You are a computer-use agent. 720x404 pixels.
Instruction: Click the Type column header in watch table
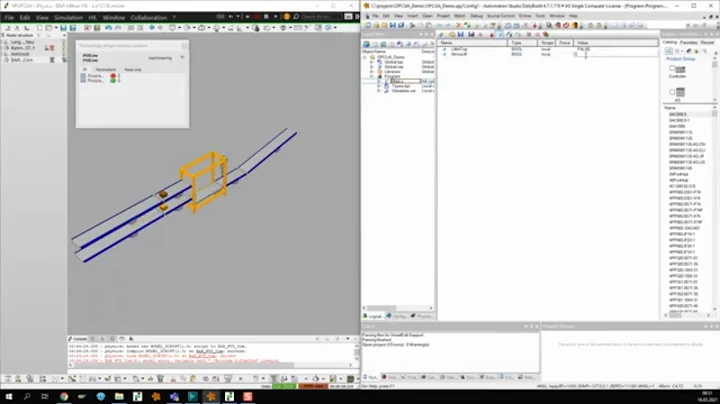pos(523,43)
